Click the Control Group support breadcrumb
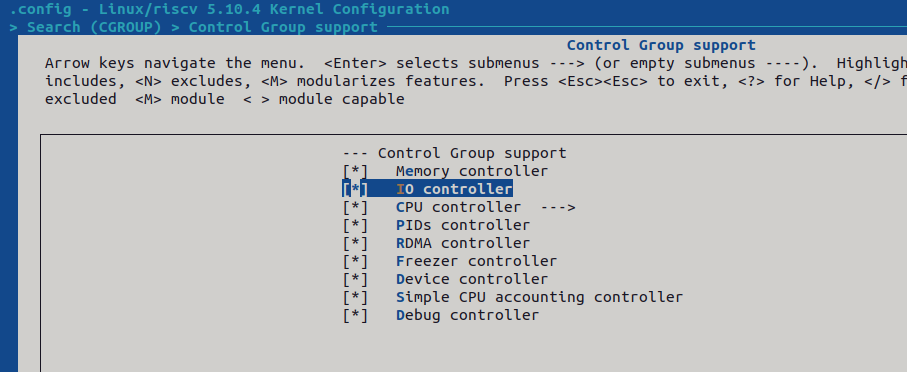The height and width of the screenshot is (372, 907). click(283, 27)
